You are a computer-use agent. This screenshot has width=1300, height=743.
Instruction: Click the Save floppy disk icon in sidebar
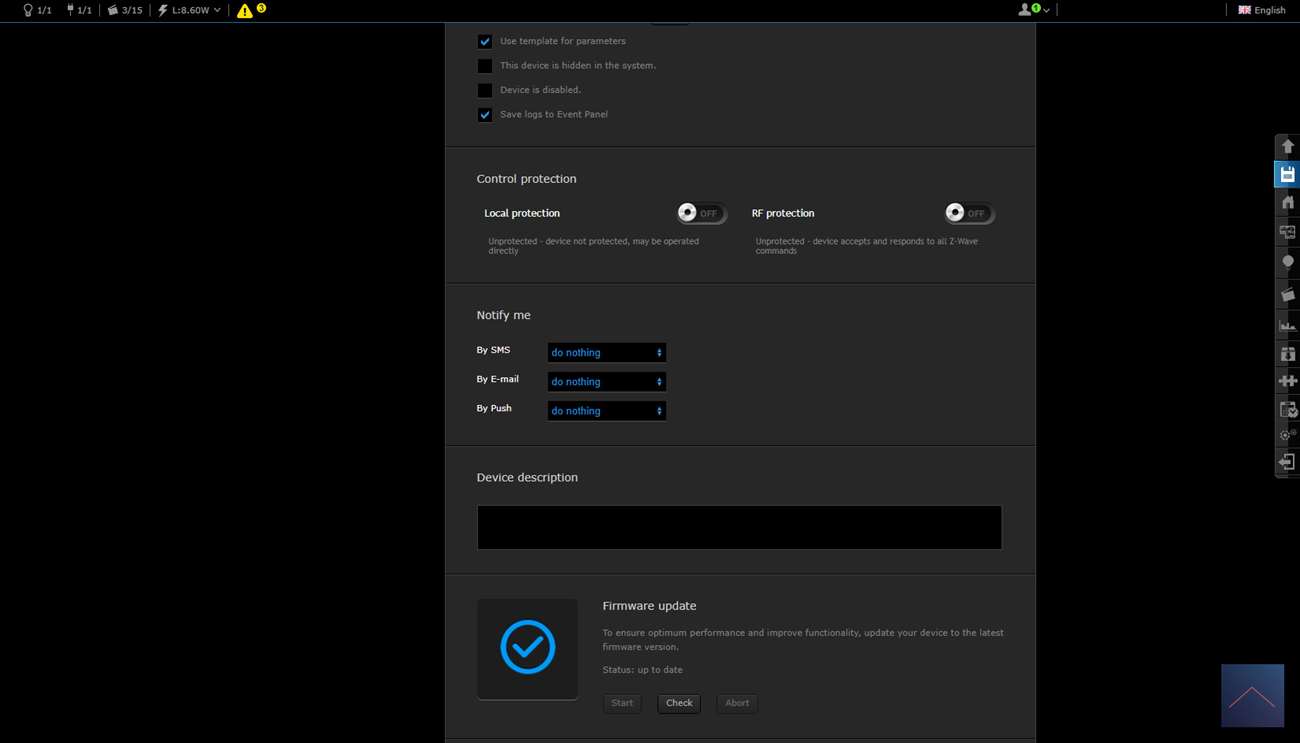coord(1287,175)
